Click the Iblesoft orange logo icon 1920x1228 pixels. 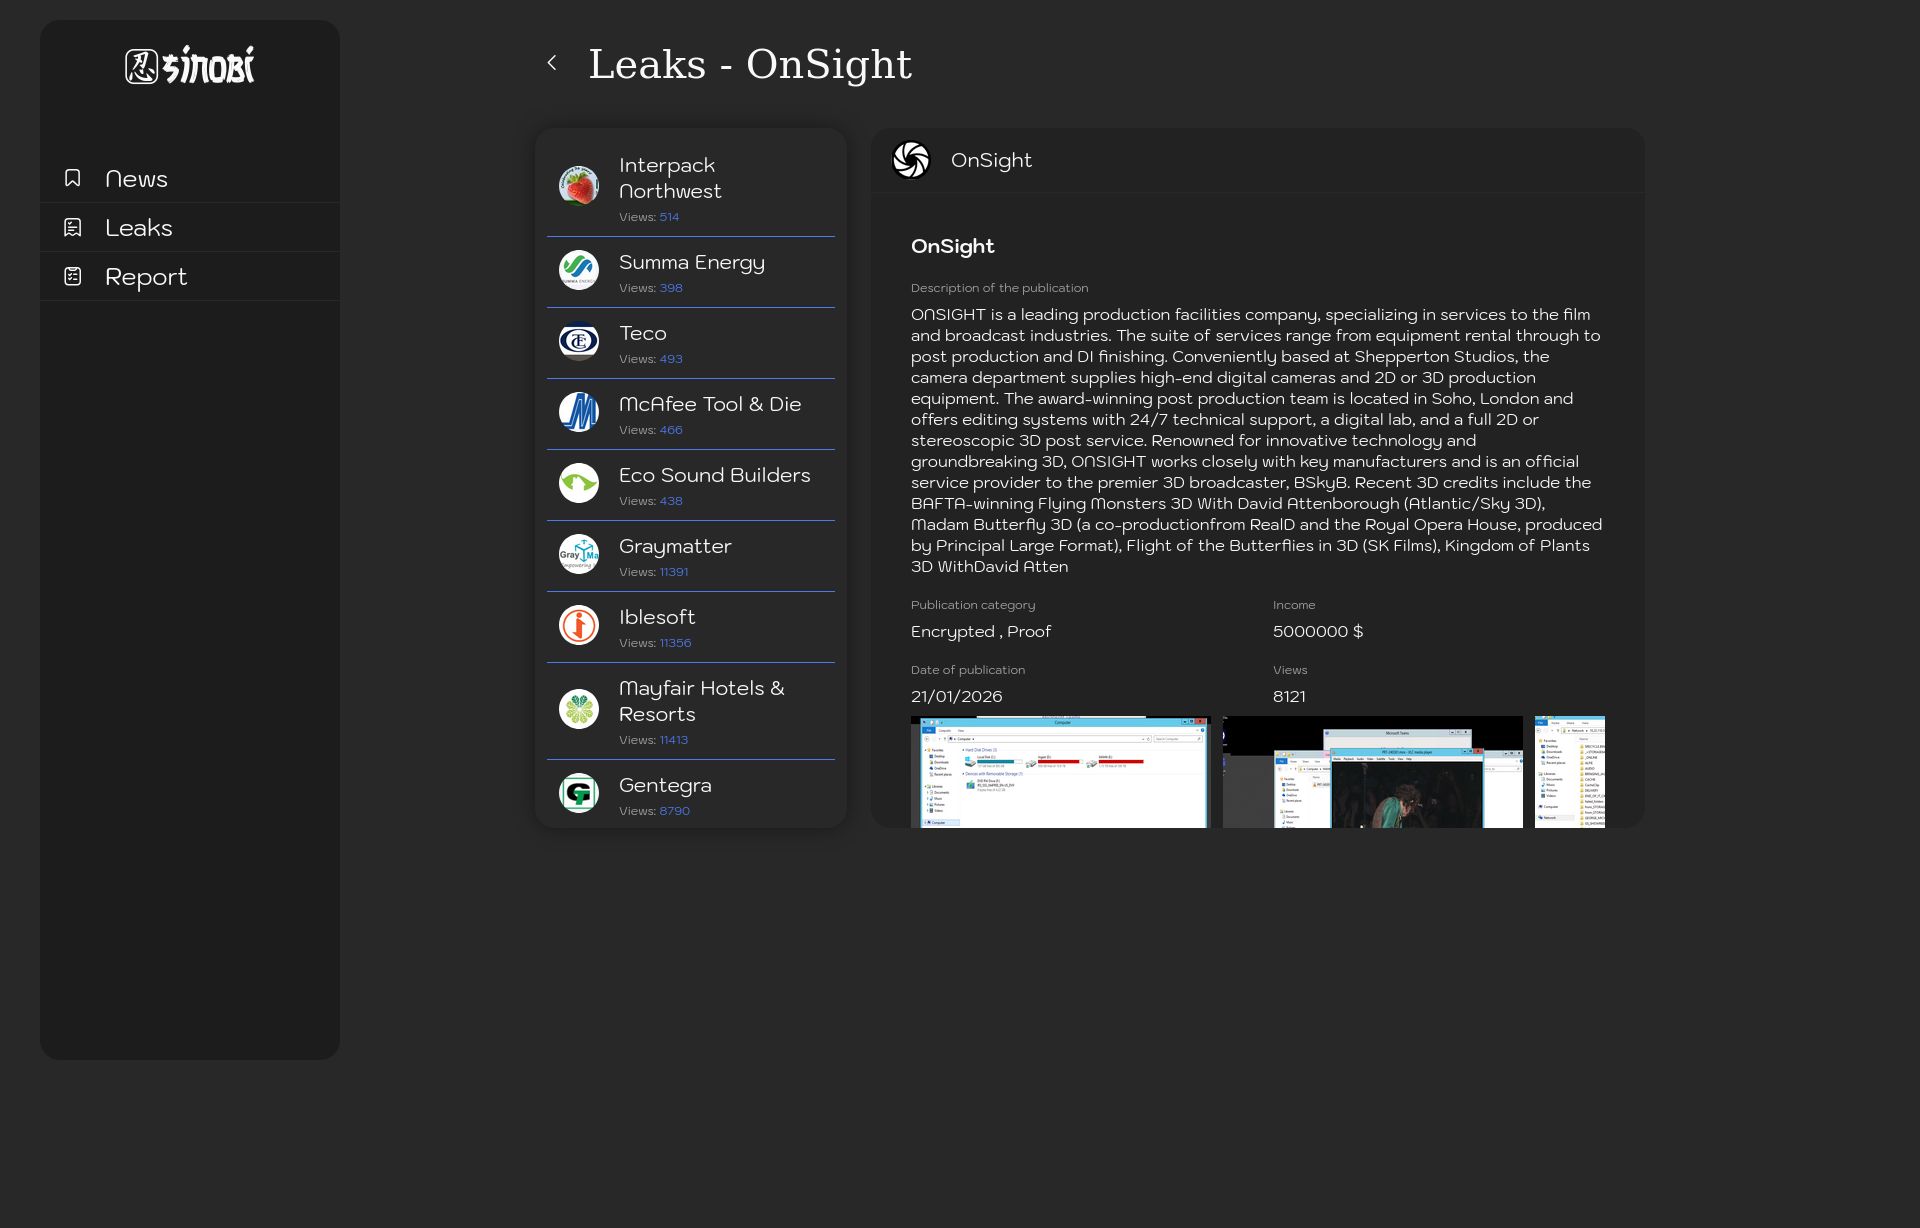(579, 625)
